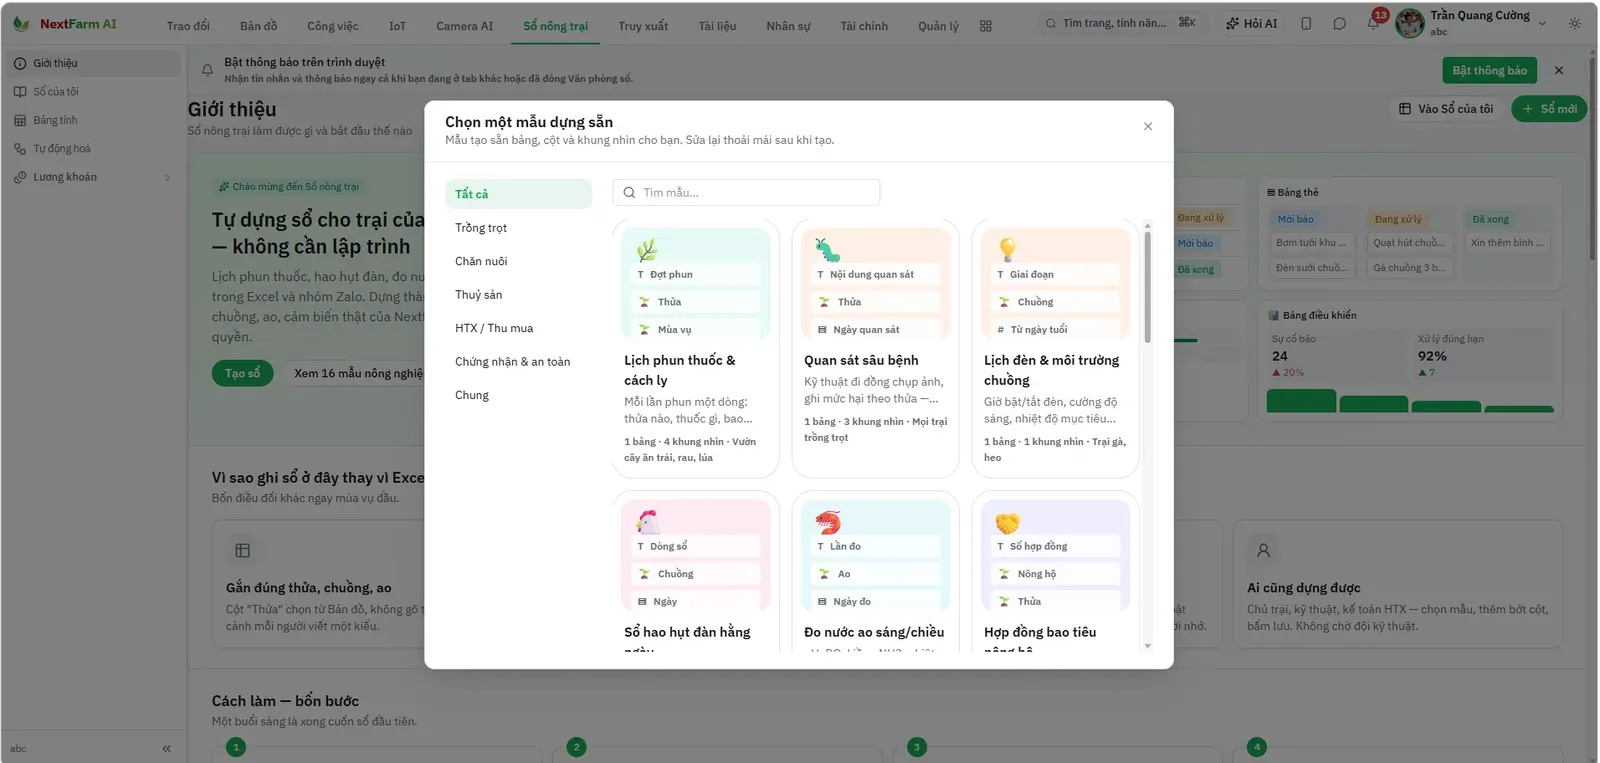
Task: Click the mobile device icon in header
Action: [1306, 24]
